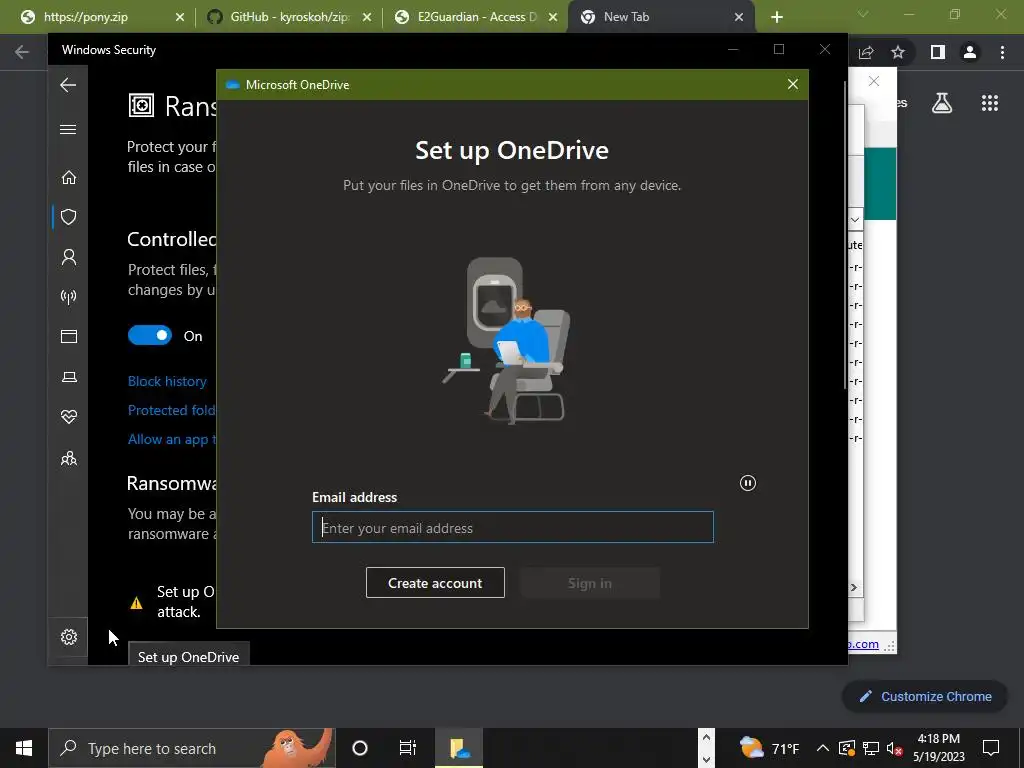Viewport: 1024px width, 768px height.
Task: Open the weather 71°F widget
Action: 769,748
